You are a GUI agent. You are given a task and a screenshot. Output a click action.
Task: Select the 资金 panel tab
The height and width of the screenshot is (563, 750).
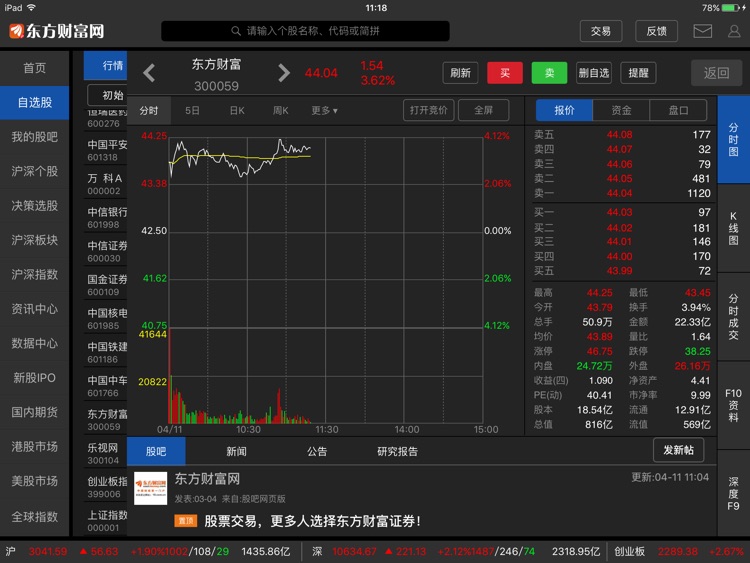pyautogui.click(x=621, y=110)
